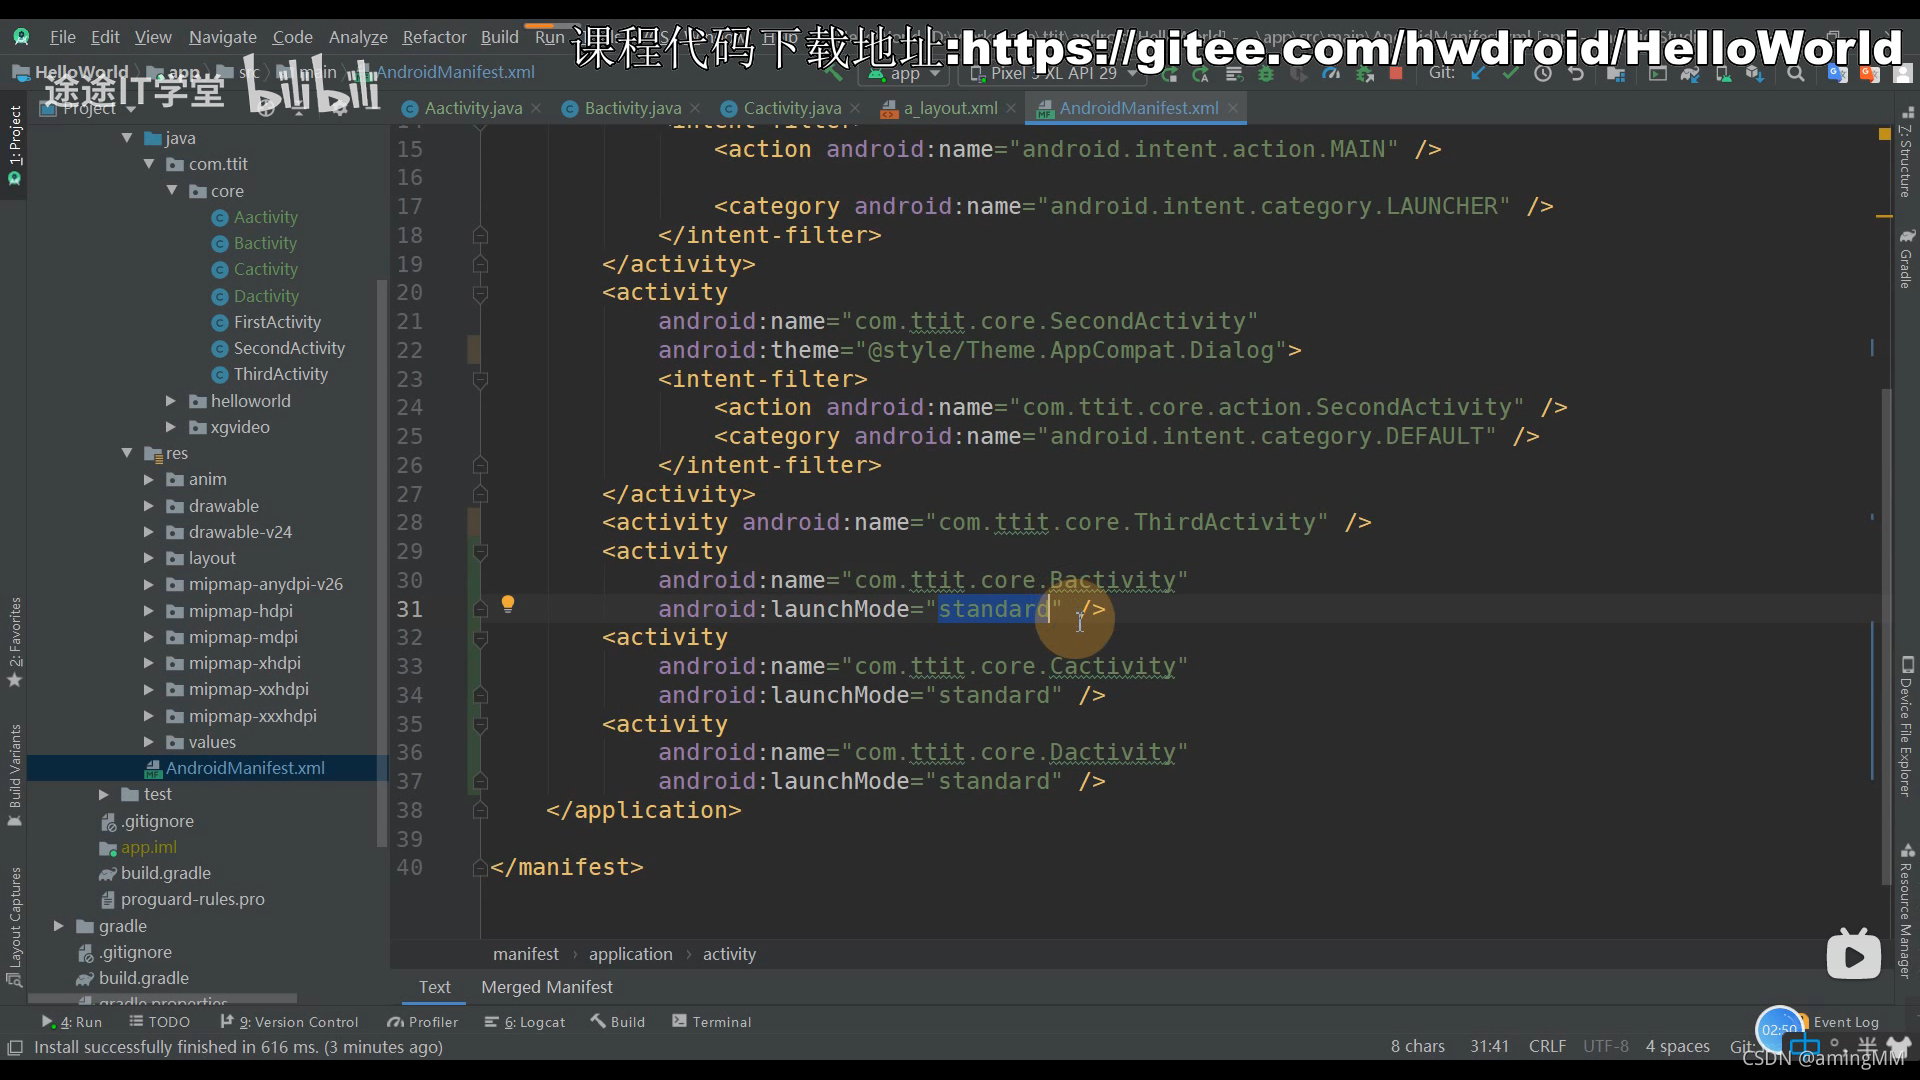1920x1080 pixels.
Task: Toggle the 1: Project tool window
Action: [14, 145]
